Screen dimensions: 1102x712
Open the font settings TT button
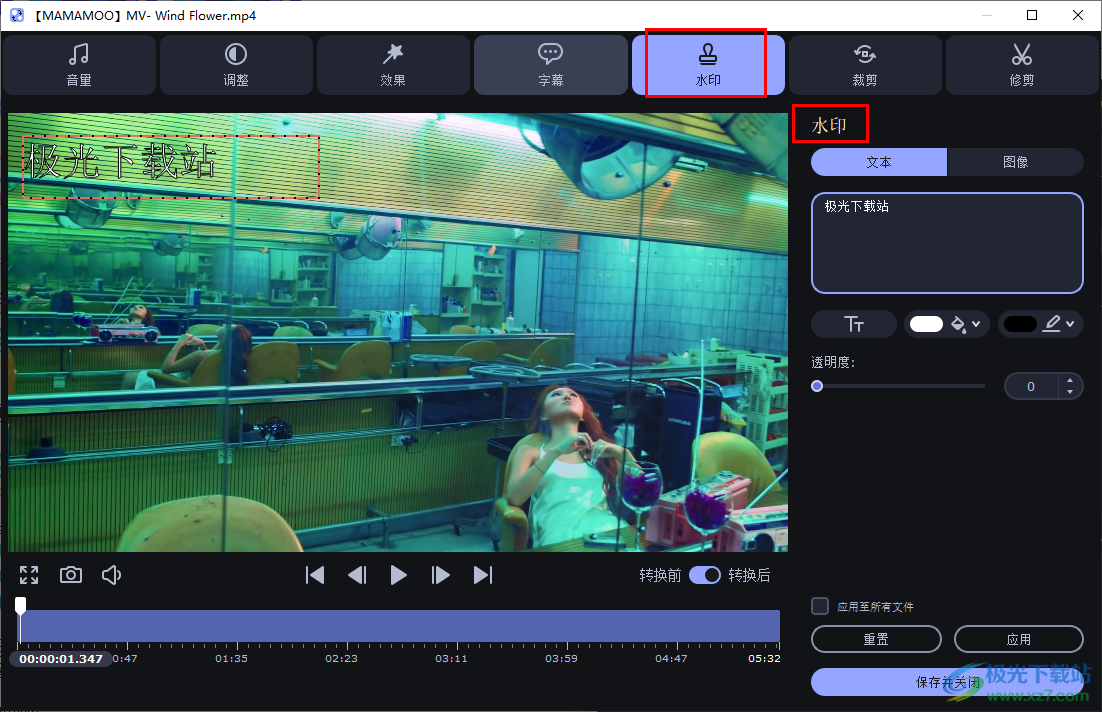pyautogui.click(x=853, y=324)
